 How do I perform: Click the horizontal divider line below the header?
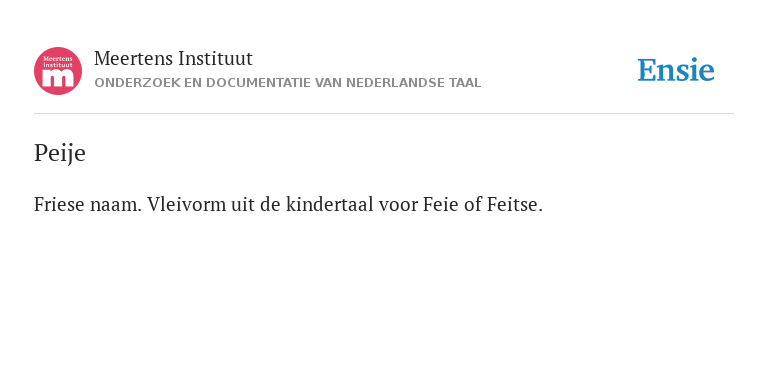pos(384,114)
